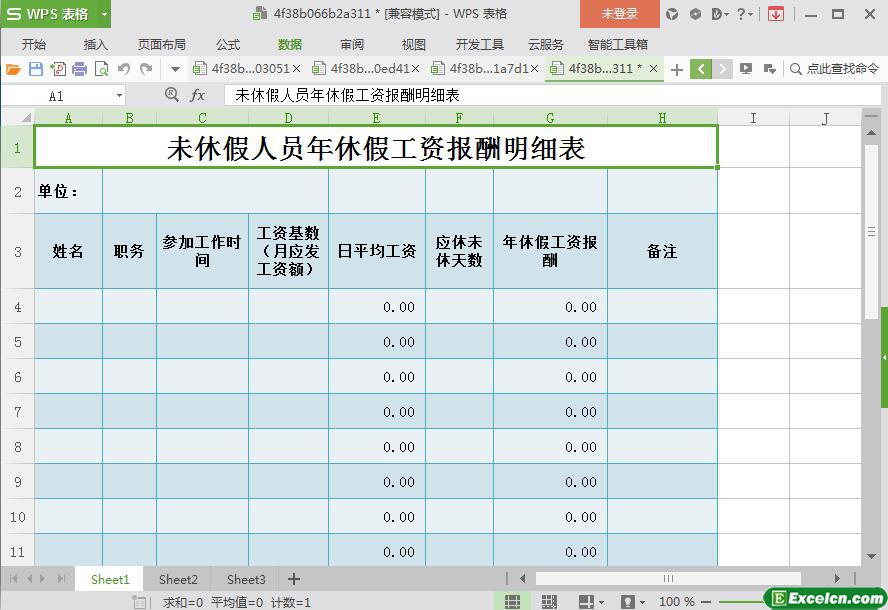
Task: Open the WPS 表格 application menu dropdown
Action: tap(104, 14)
